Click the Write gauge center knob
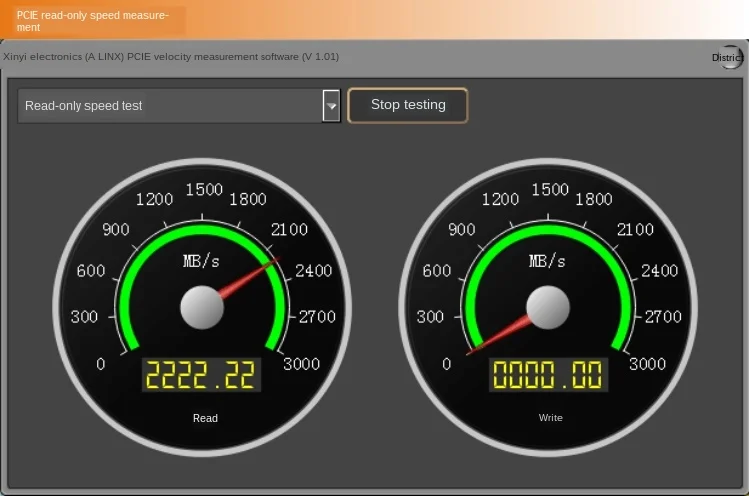Viewport: 749px width, 496px height. click(548, 308)
